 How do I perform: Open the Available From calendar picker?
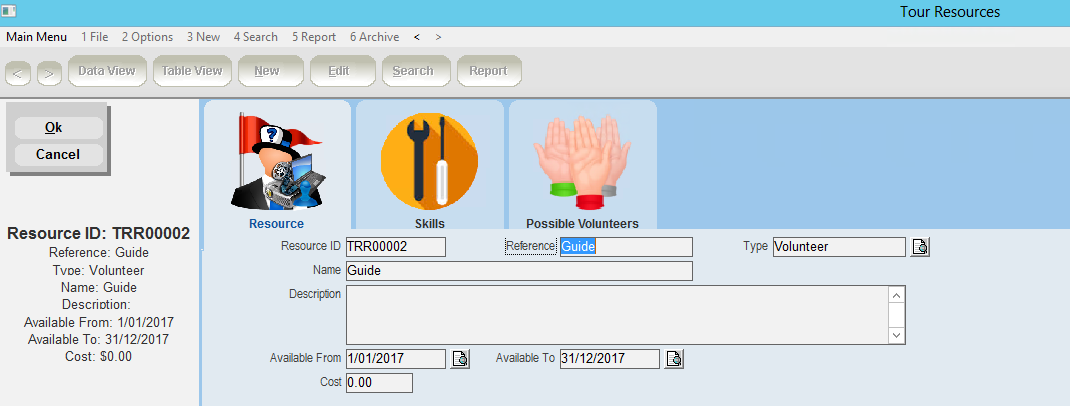(x=460, y=359)
